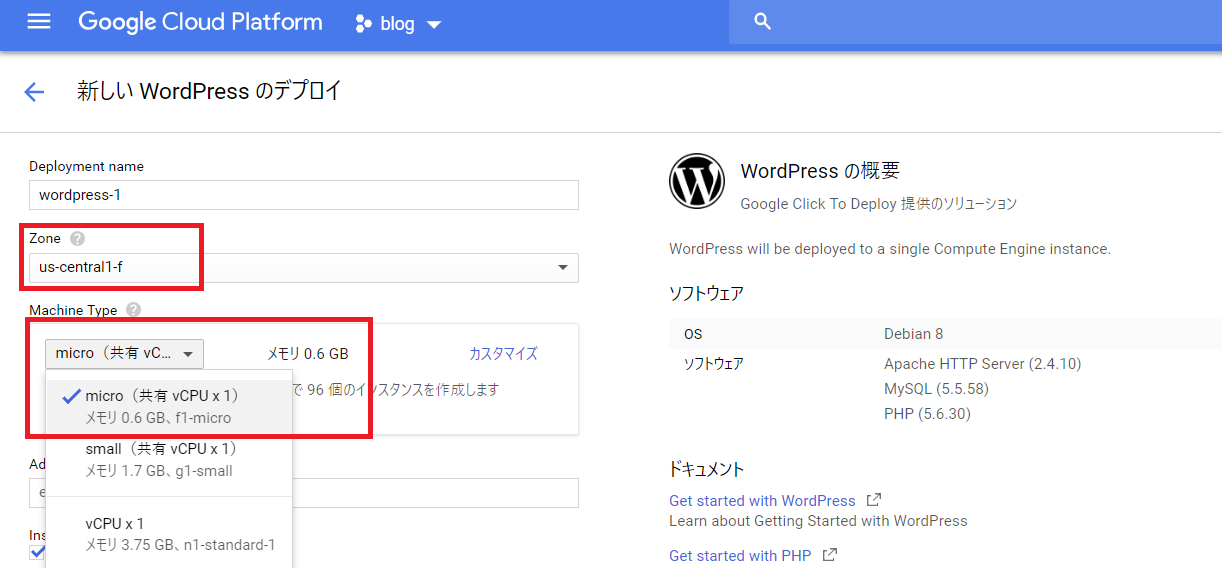The image size is (1222, 568).
Task: Click the カスタマイズ link
Action: tap(503, 354)
